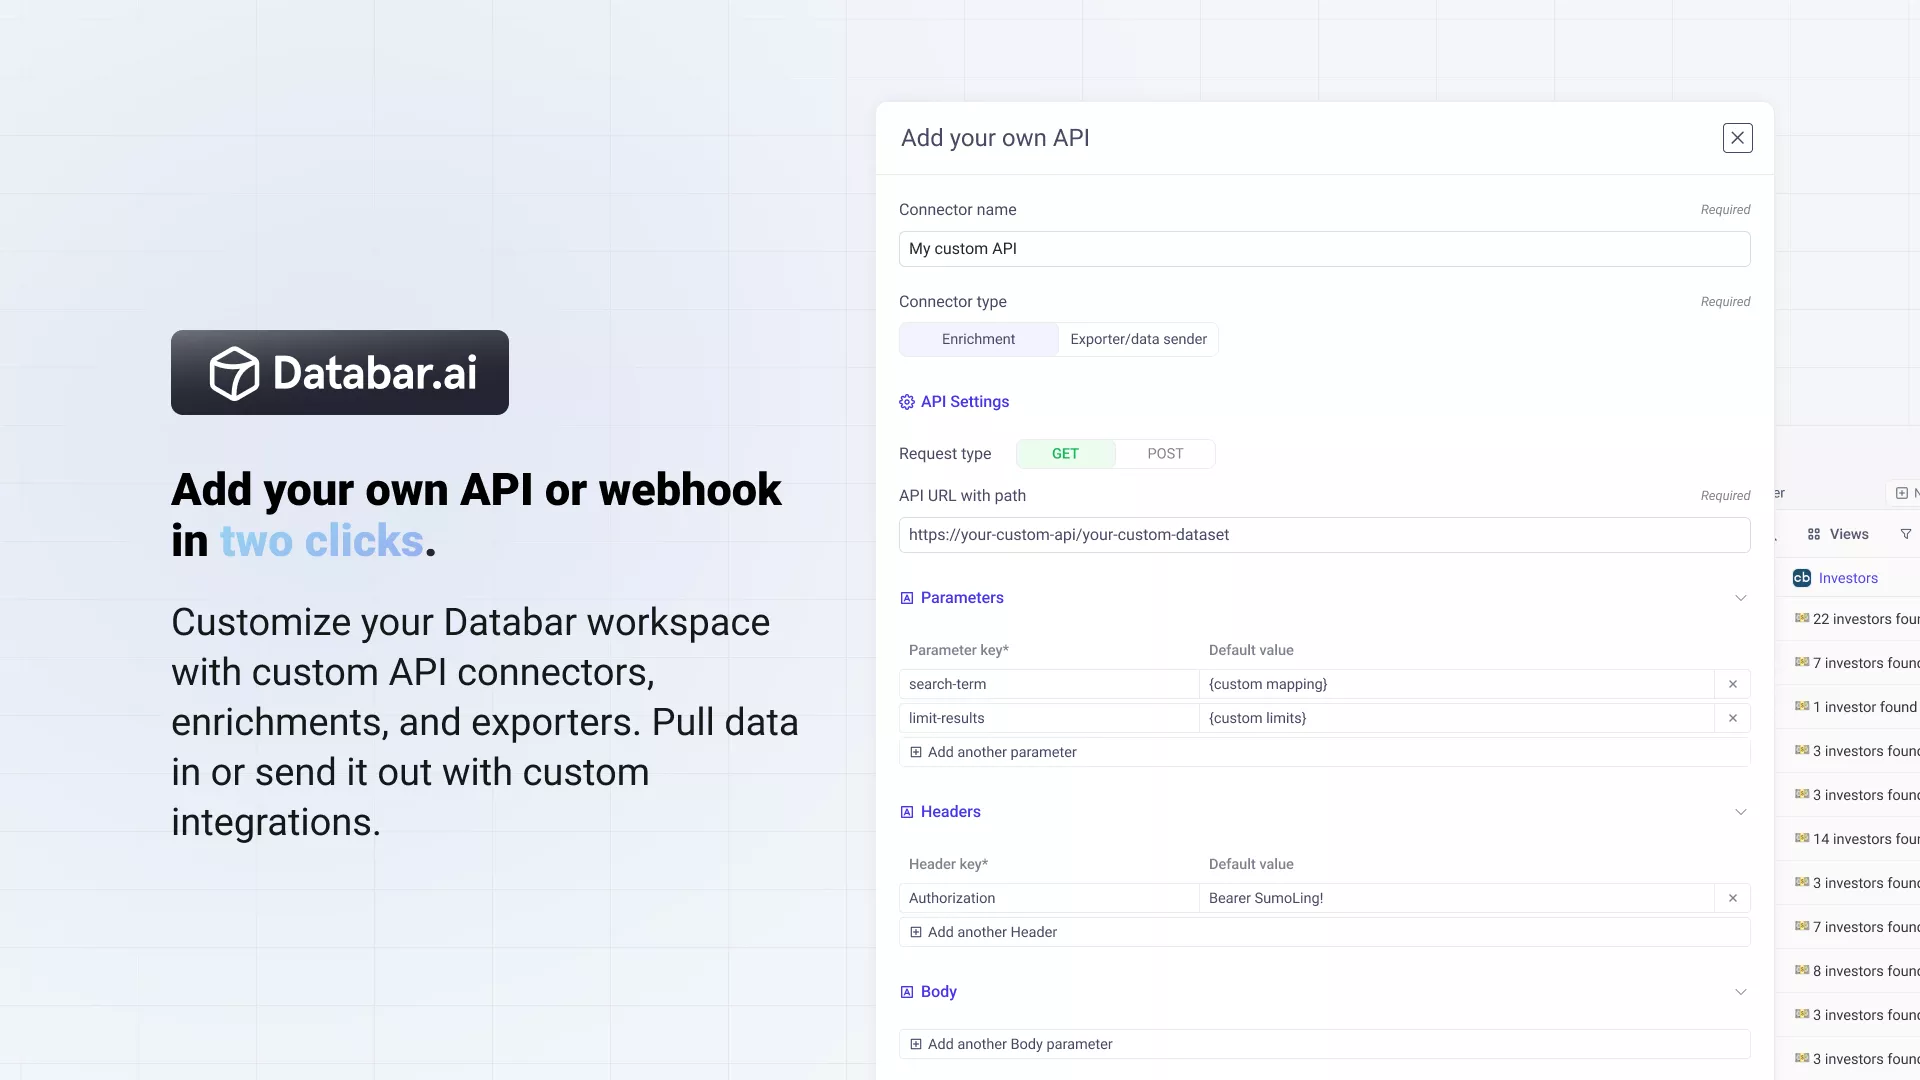
Task: Collapse the Headers section chevron
Action: click(x=1740, y=812)
